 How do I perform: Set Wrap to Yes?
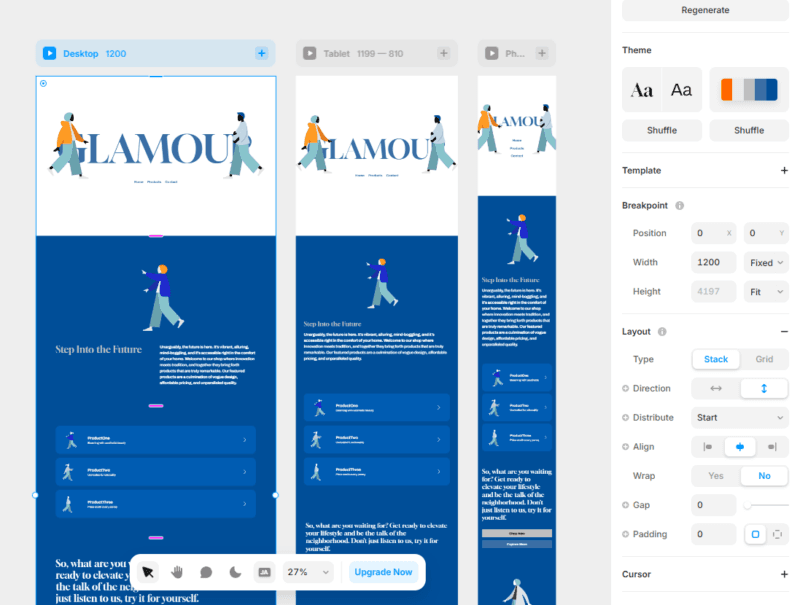(716, 476)
